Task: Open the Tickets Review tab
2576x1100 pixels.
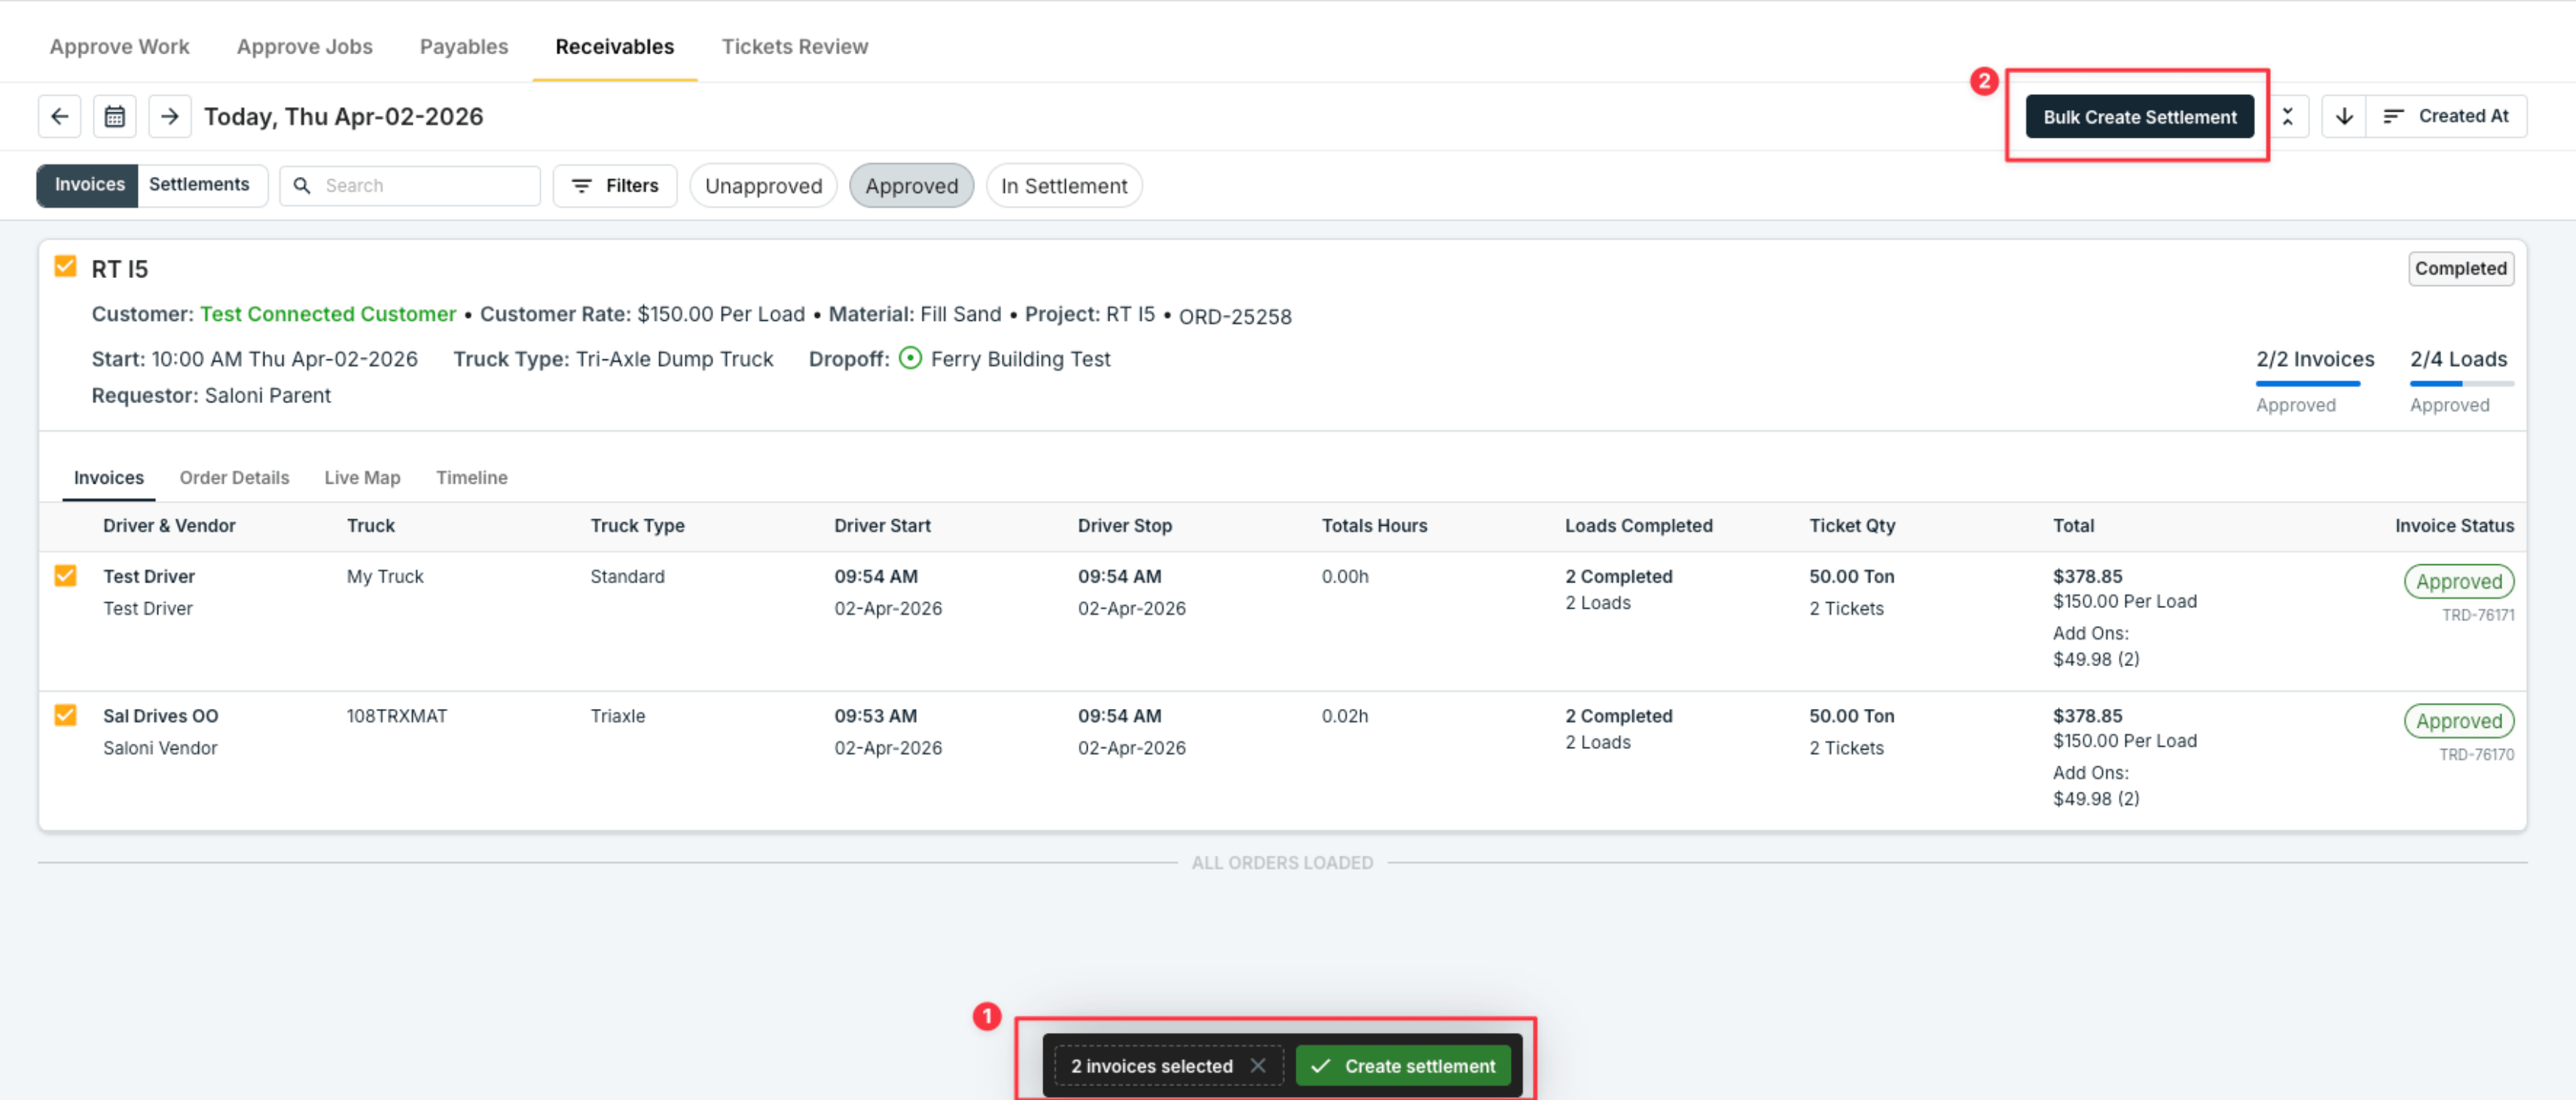Action: [795, 46]
